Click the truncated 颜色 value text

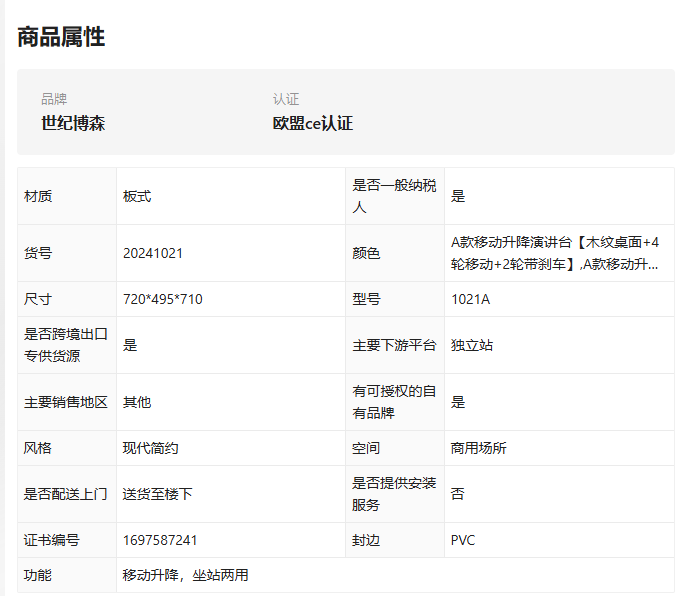pyautogui.click(x=555, y=253)
